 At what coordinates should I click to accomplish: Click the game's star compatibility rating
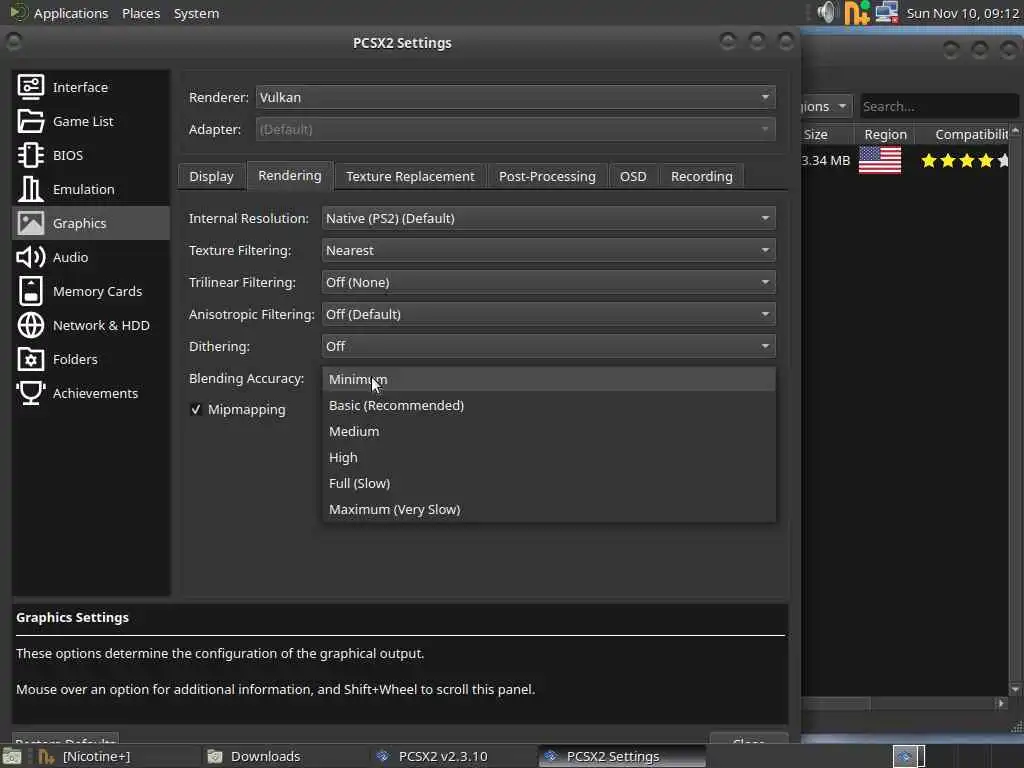point(964,160)
